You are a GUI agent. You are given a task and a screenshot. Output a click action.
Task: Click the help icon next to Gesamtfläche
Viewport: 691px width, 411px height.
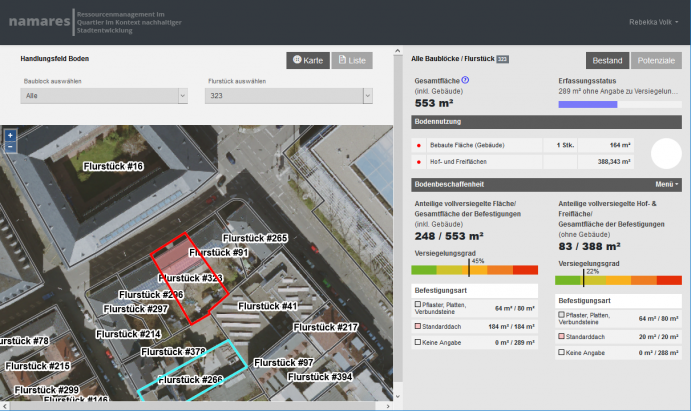point(466,80)
